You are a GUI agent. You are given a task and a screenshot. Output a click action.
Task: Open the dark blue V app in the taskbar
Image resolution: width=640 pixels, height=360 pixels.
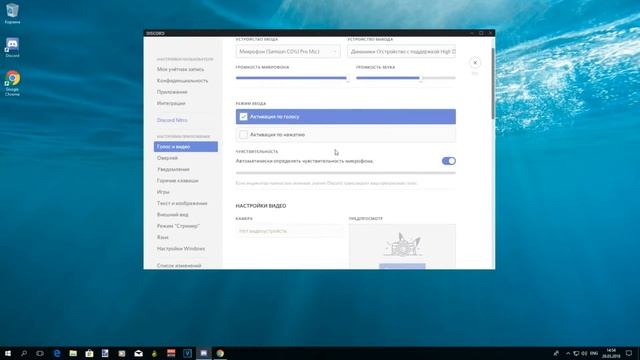point(187,353)
